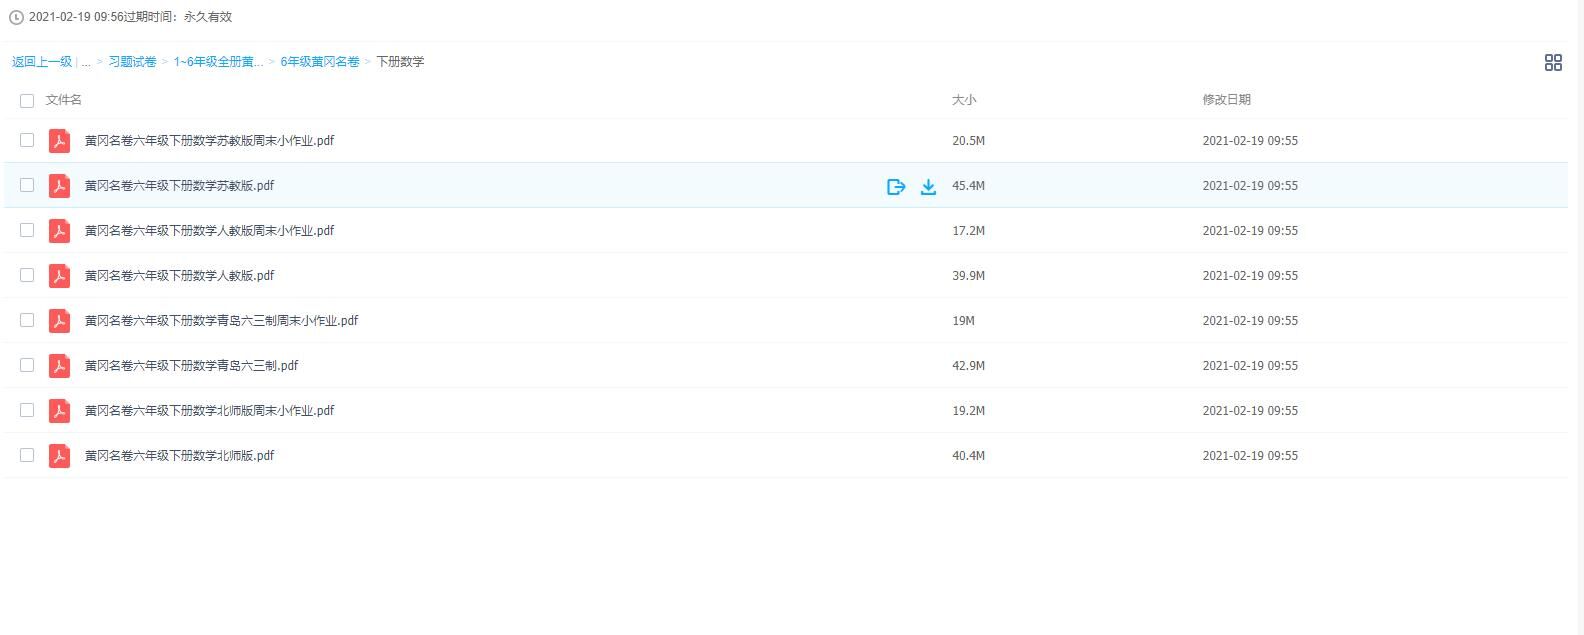The height and width of the screenshot is (635, 1584).
Task: Navigate to 6年级黄冈名卷 breadcrumb
Action: [320, 62]
